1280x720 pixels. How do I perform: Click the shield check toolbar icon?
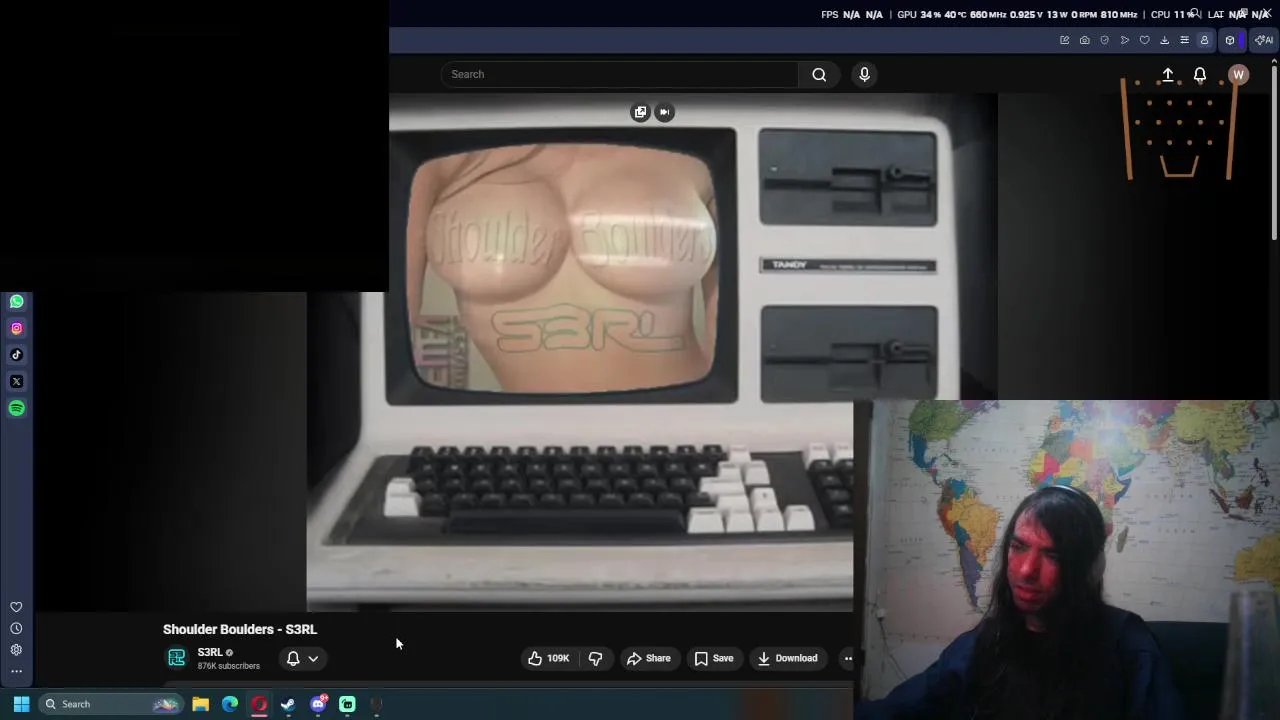(1104, 40)
